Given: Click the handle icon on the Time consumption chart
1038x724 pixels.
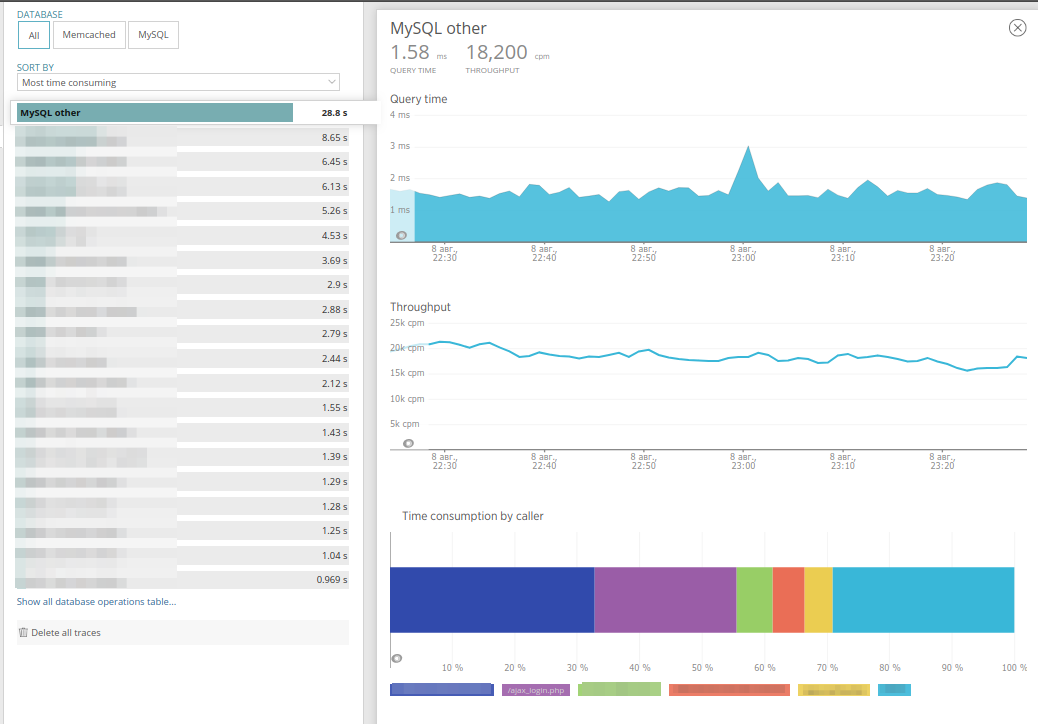Looking at the screenshot, I should pyautogui.click(x=397, y=657).
